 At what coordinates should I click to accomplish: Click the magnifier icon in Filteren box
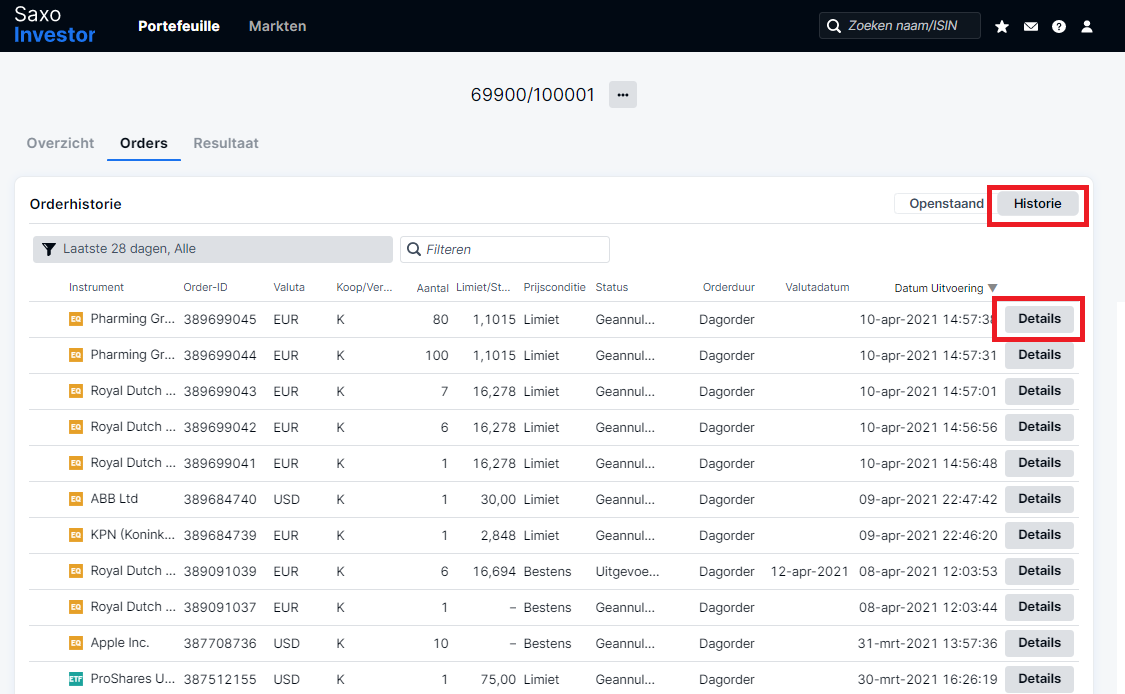click(414, 249)
